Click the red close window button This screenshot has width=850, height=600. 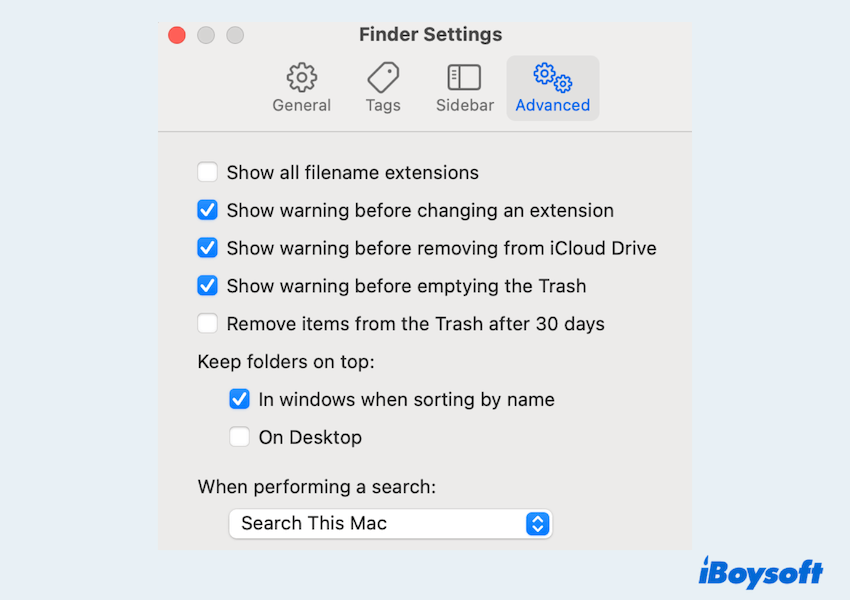tap(177, 35)
